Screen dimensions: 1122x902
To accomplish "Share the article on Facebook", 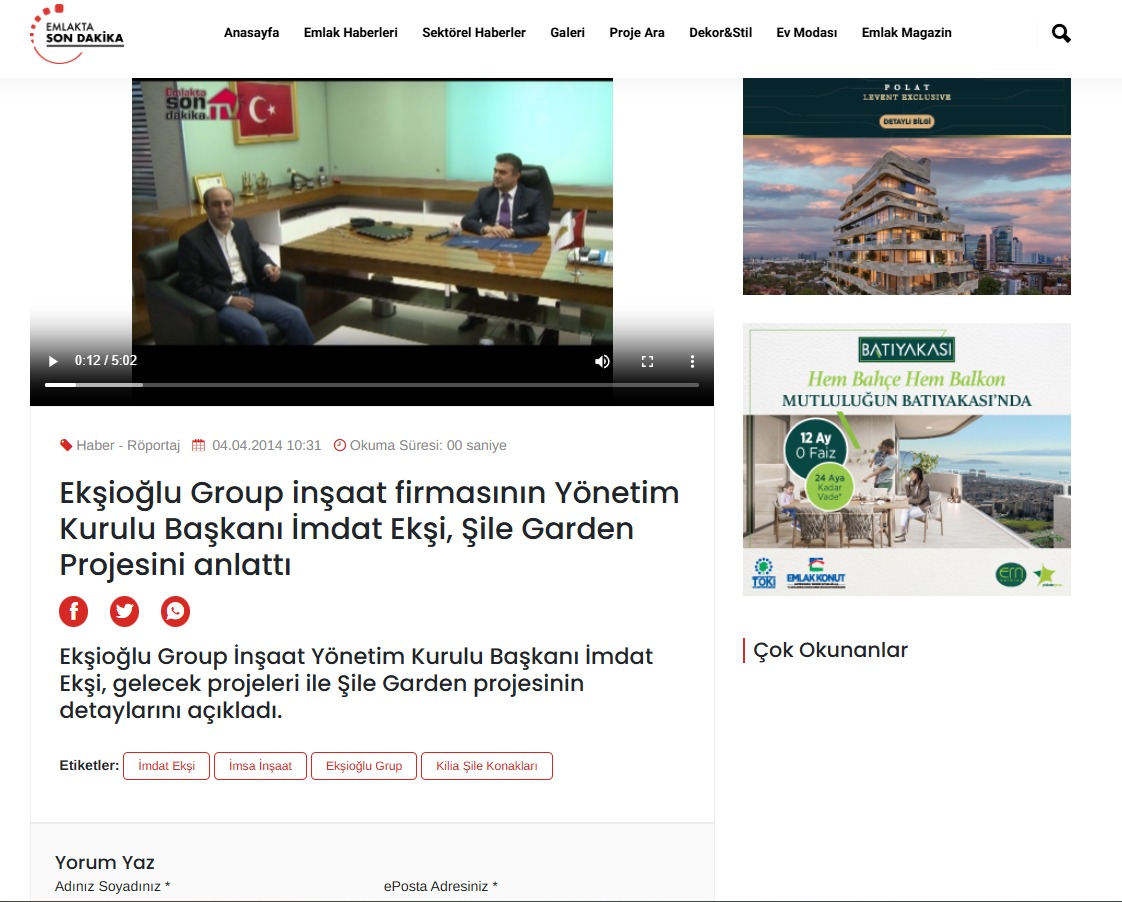I will (73, 611).
